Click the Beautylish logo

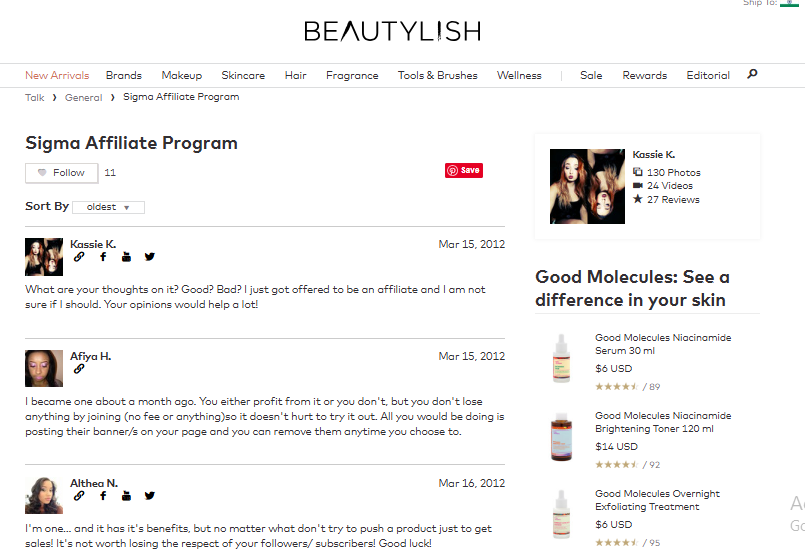(392, 32)
